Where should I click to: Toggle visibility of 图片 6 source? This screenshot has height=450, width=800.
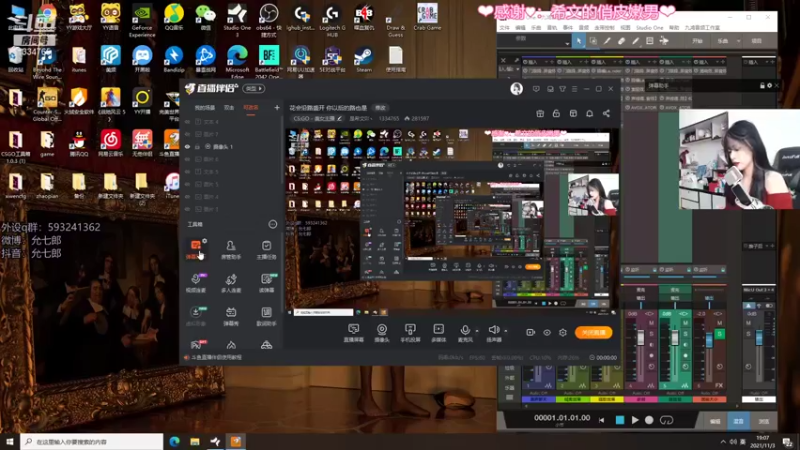pos(187,159)
